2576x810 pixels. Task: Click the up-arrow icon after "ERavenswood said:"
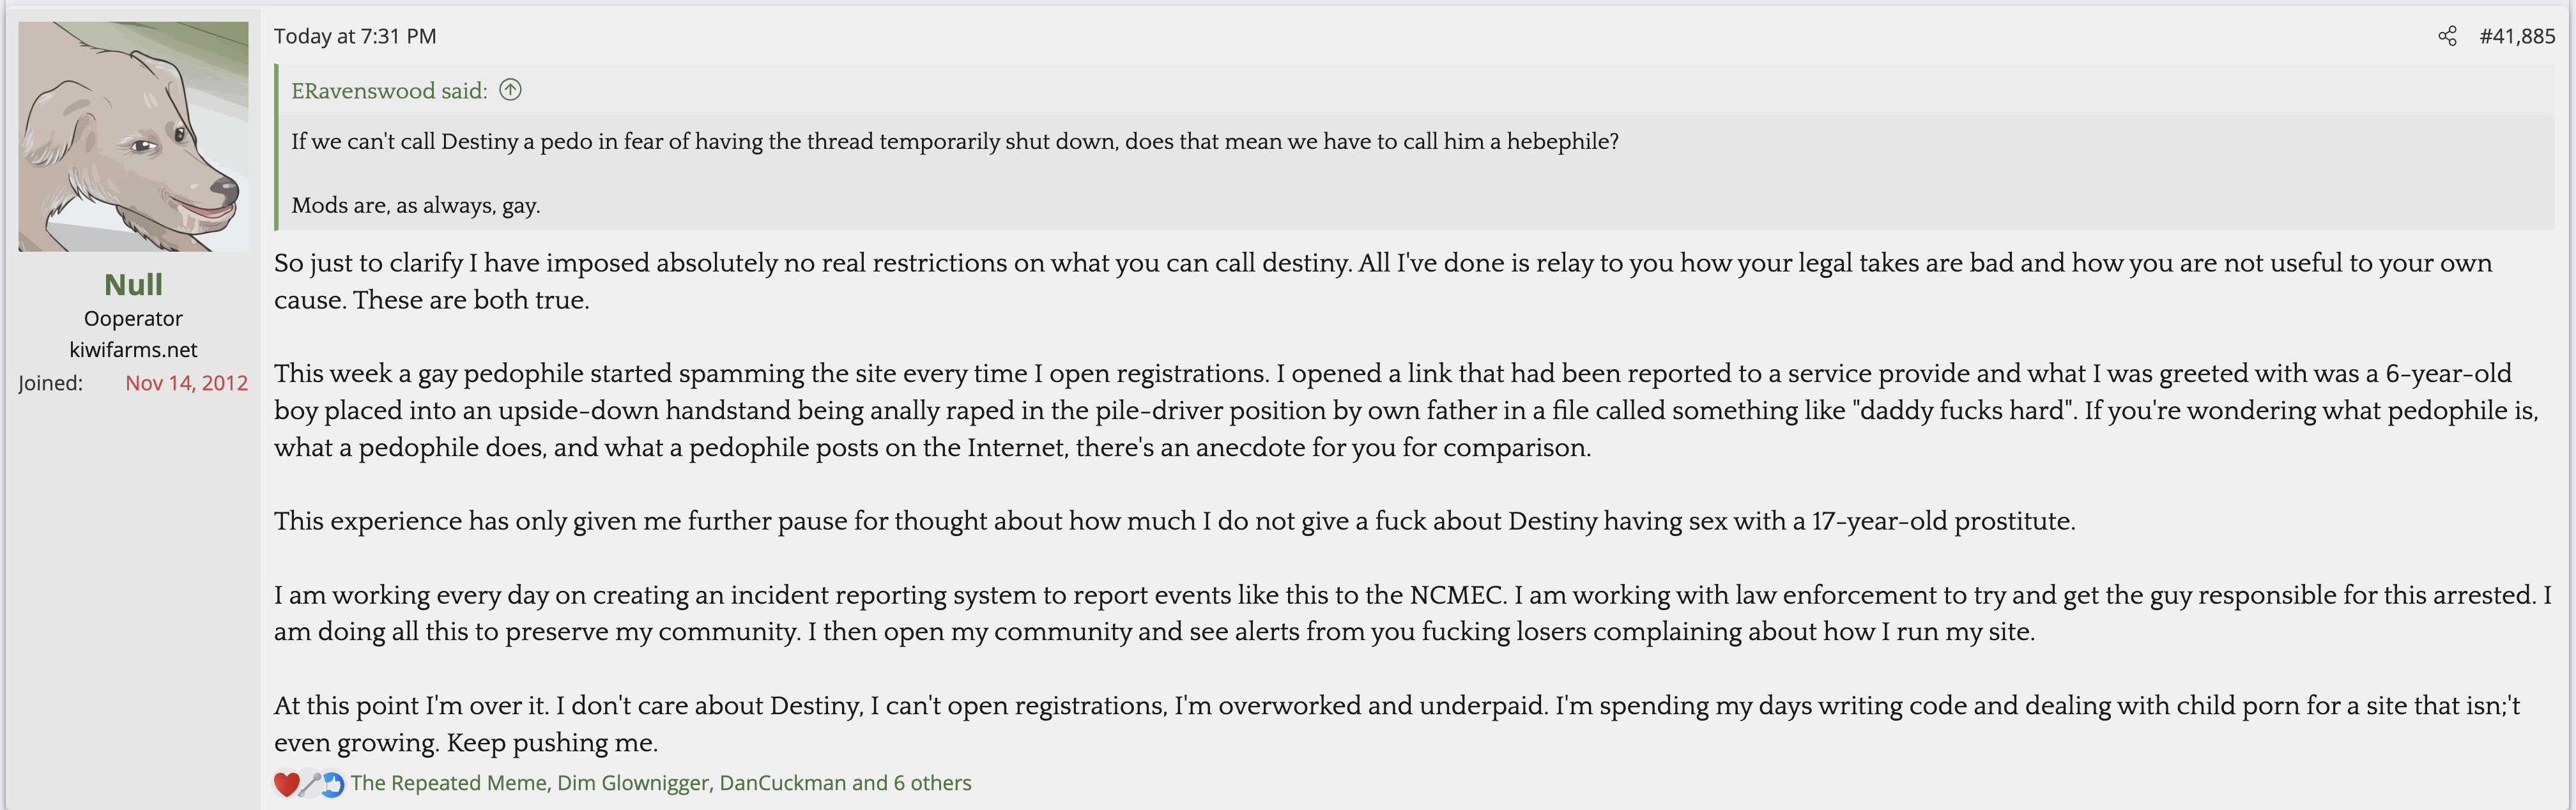(x=510, y=90)
